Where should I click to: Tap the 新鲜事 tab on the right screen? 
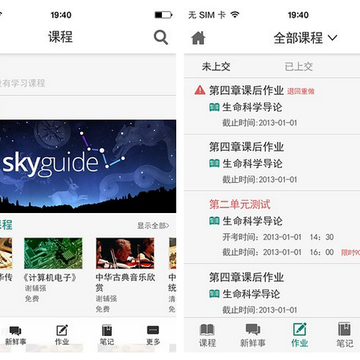point(253,335)
